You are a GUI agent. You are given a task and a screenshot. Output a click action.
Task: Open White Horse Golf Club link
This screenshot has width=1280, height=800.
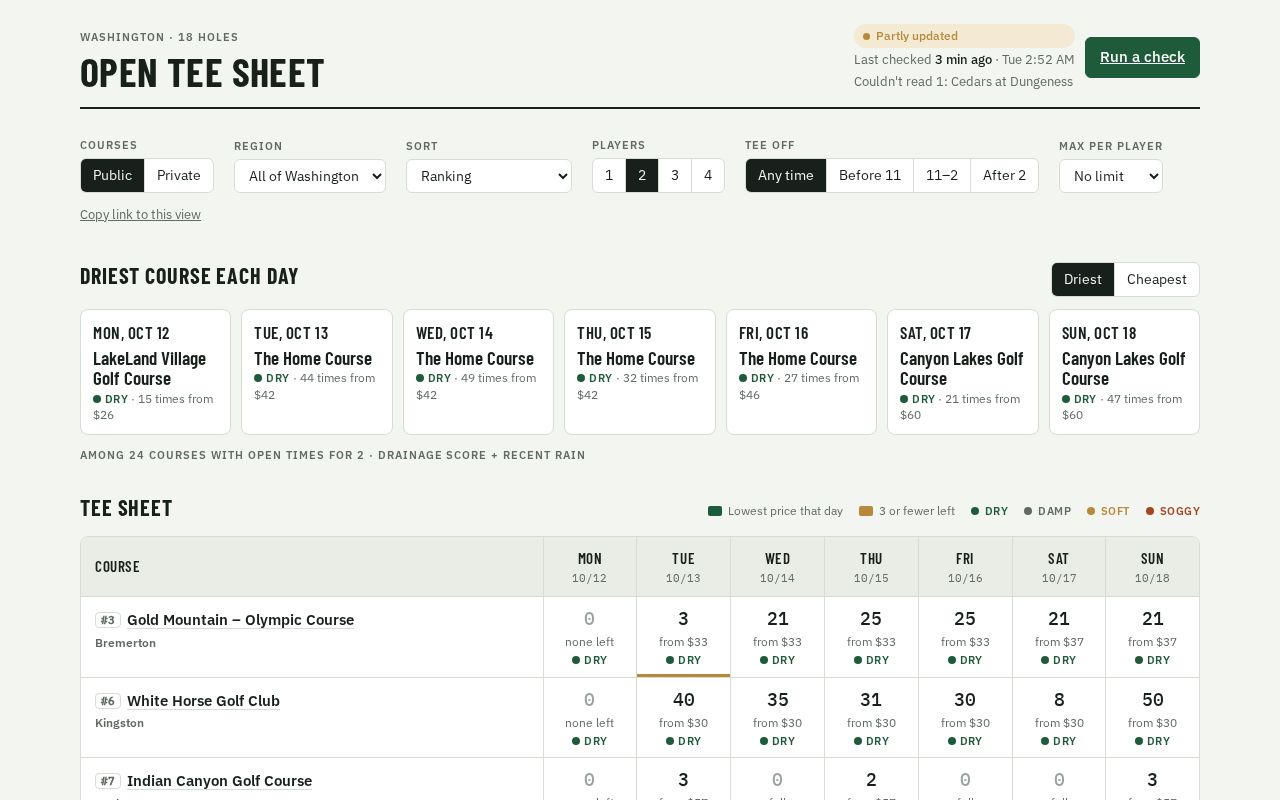click(203, 701)
